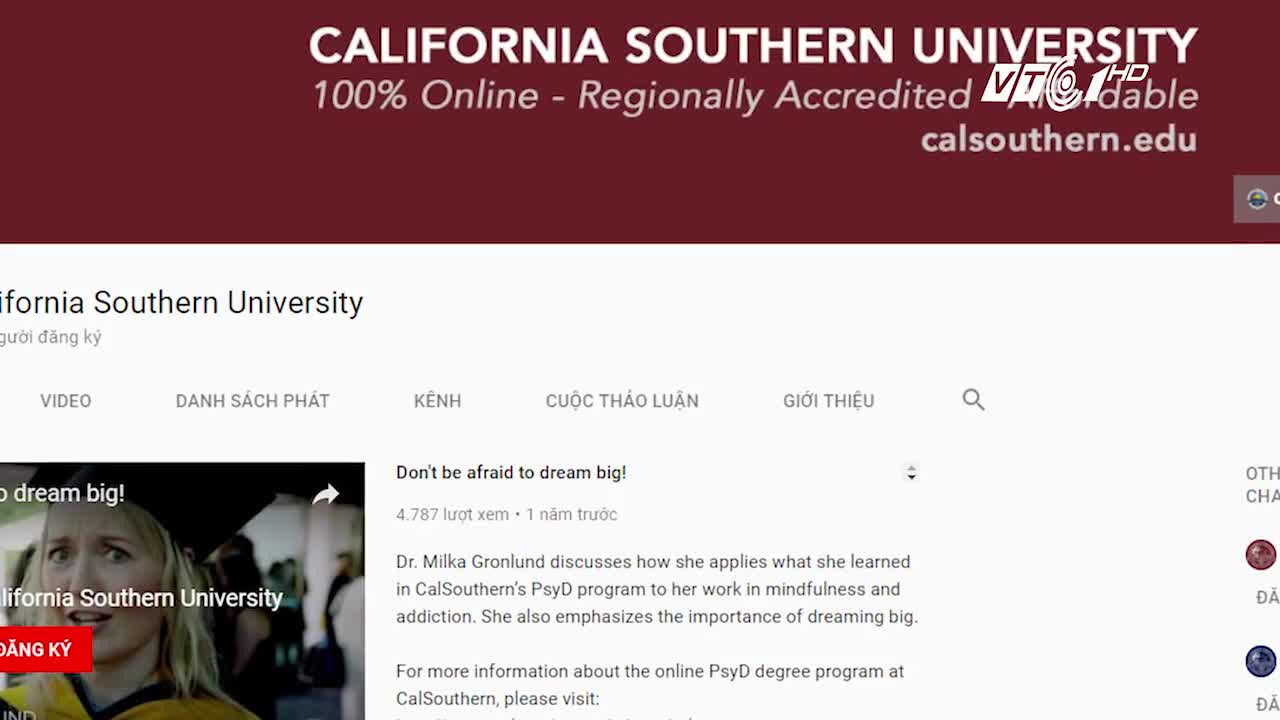Select the KÊNH tab

(437, 401)
